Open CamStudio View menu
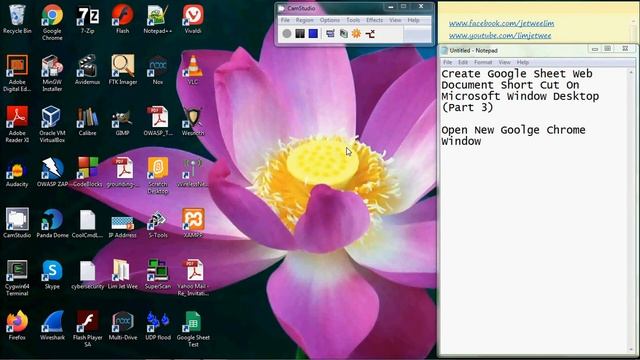This screenshot has height=360, width=640. pos(395,20)
